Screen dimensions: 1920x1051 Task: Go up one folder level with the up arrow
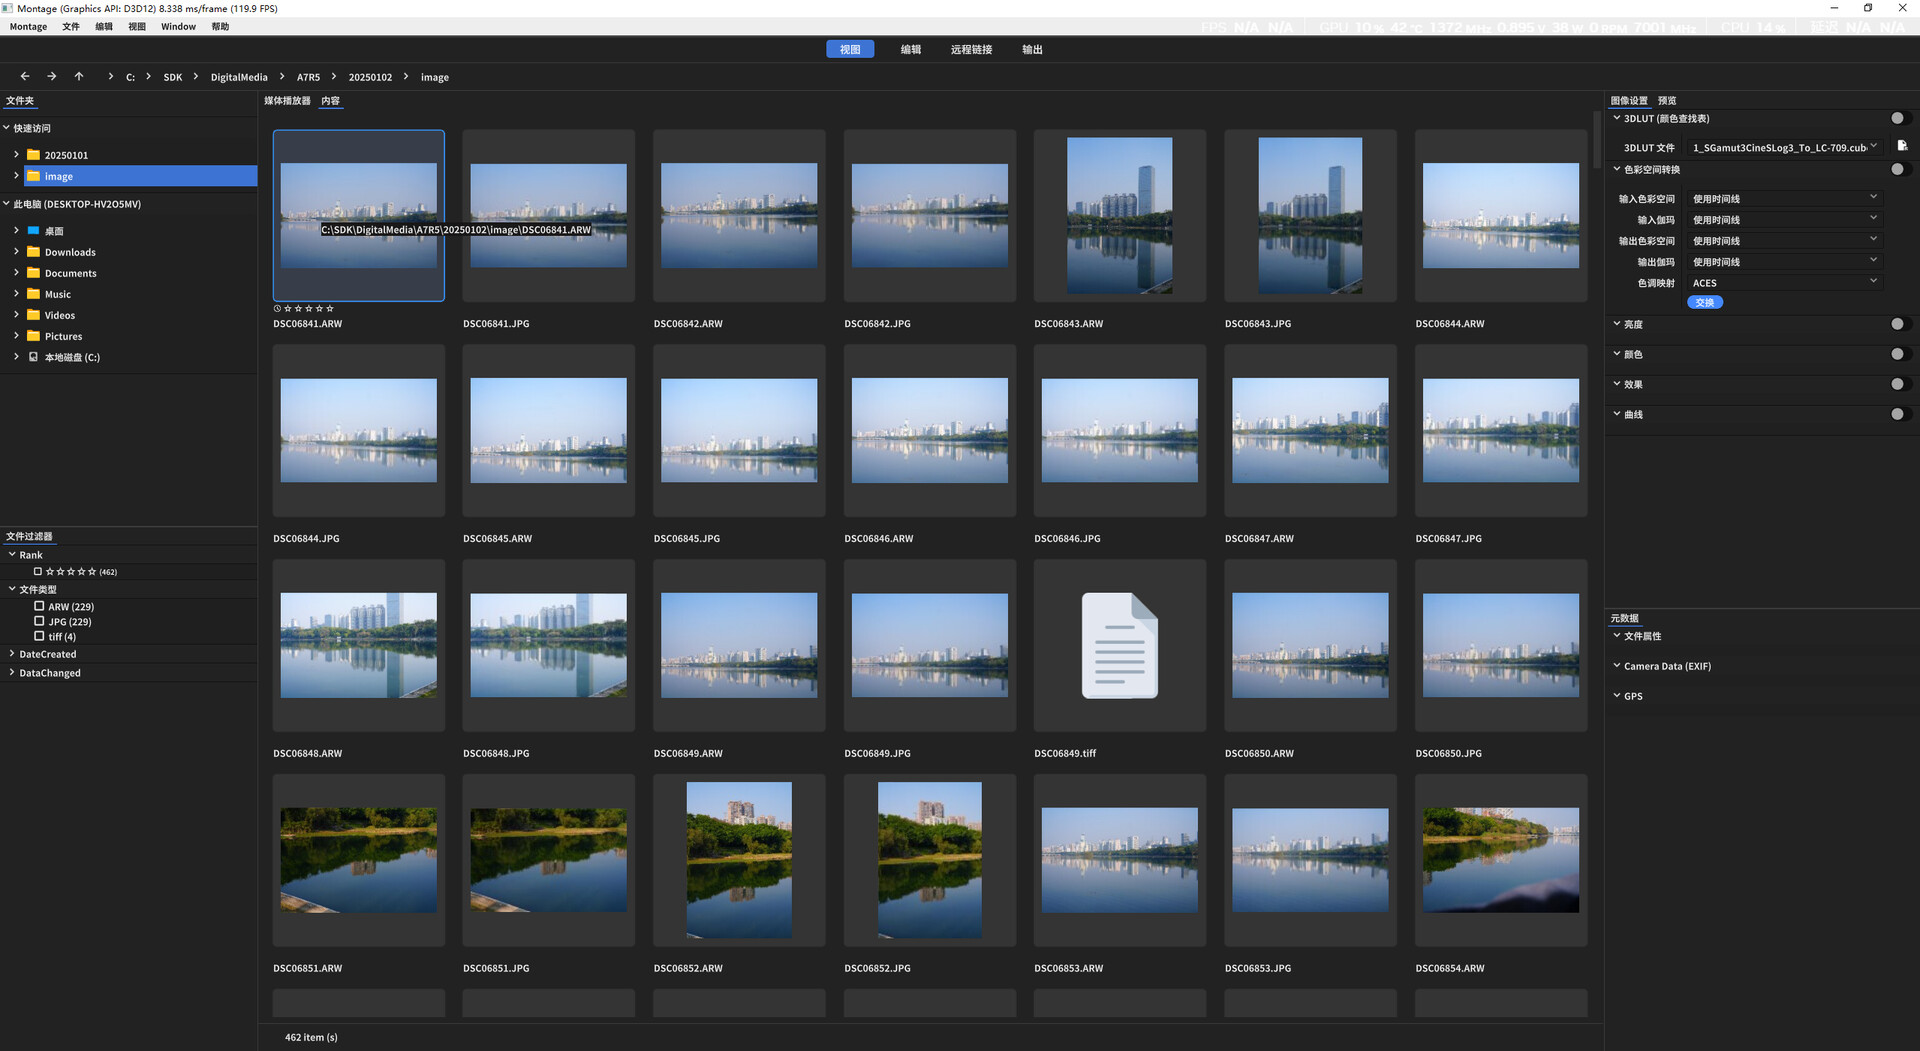[79, 76]
